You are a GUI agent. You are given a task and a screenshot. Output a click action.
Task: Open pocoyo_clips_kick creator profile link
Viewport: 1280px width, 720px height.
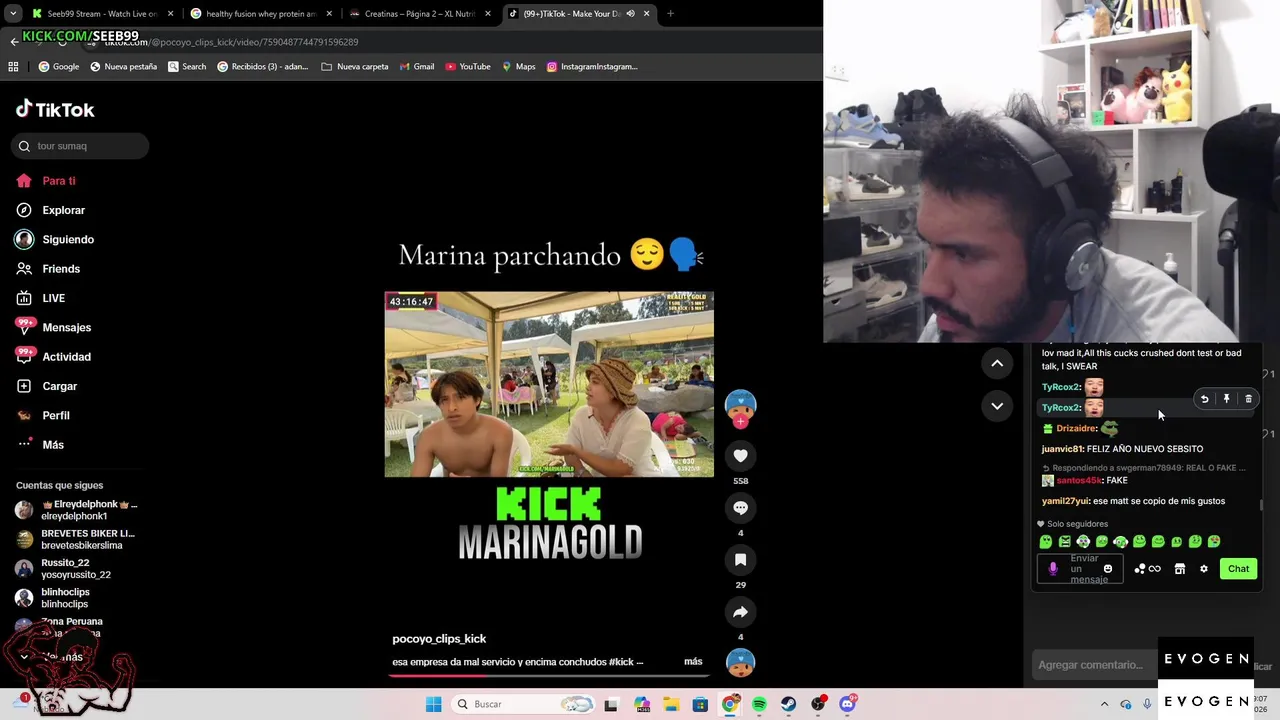[x=439, y=639]
